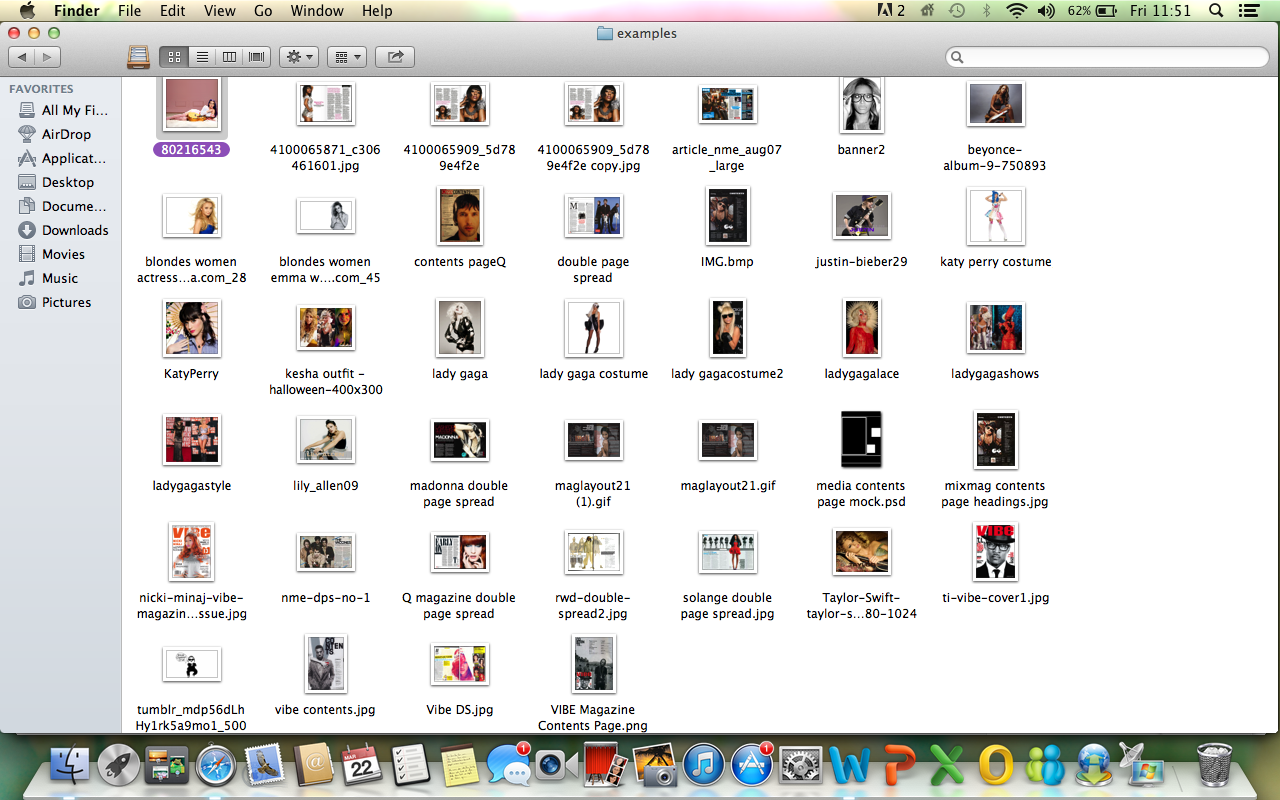Viewport: 1280px width, 800px height.
Task: Open App Store from the Dock
Action: [752, 767]
